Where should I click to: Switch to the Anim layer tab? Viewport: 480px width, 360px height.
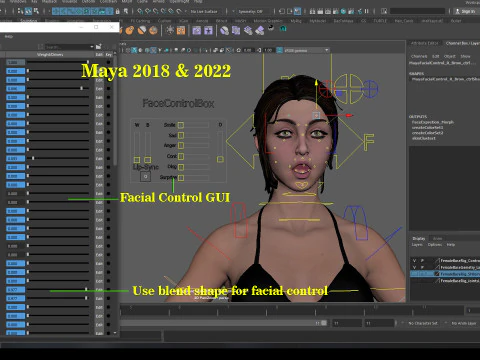coord(437,238)
